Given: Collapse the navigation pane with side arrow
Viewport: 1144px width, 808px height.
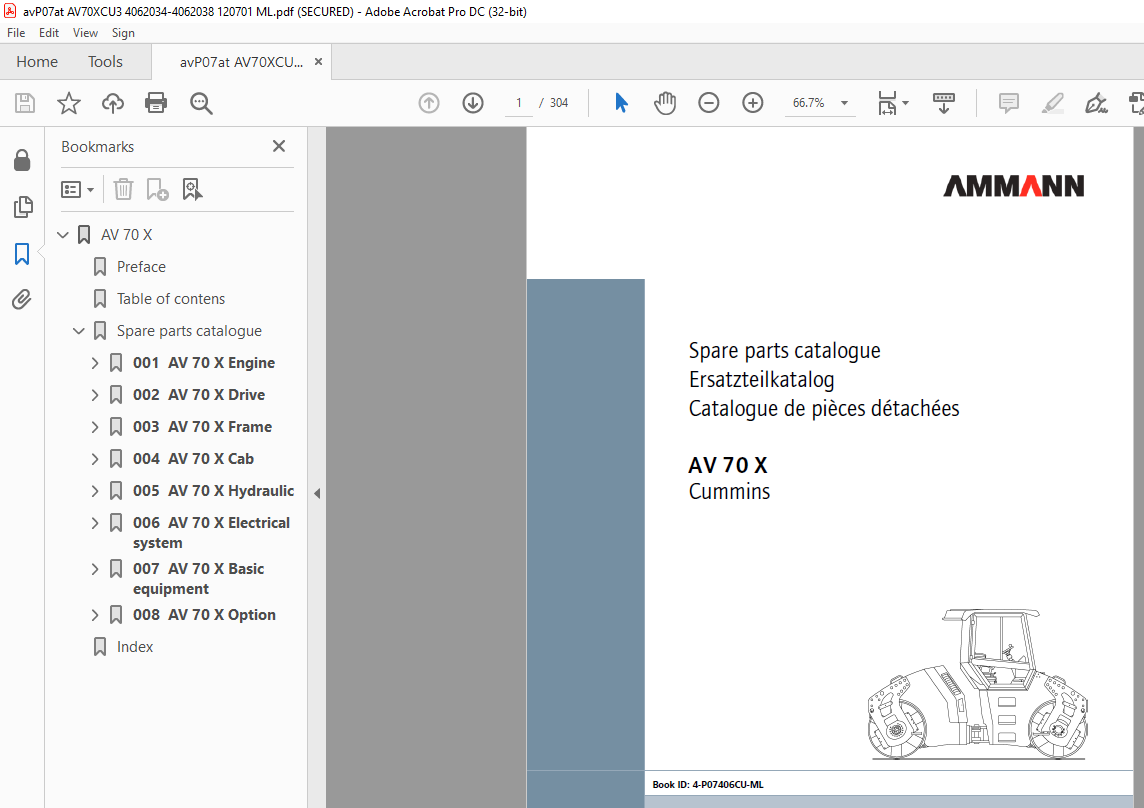Looking at the screenshot, I should click(x=317, y=493).
